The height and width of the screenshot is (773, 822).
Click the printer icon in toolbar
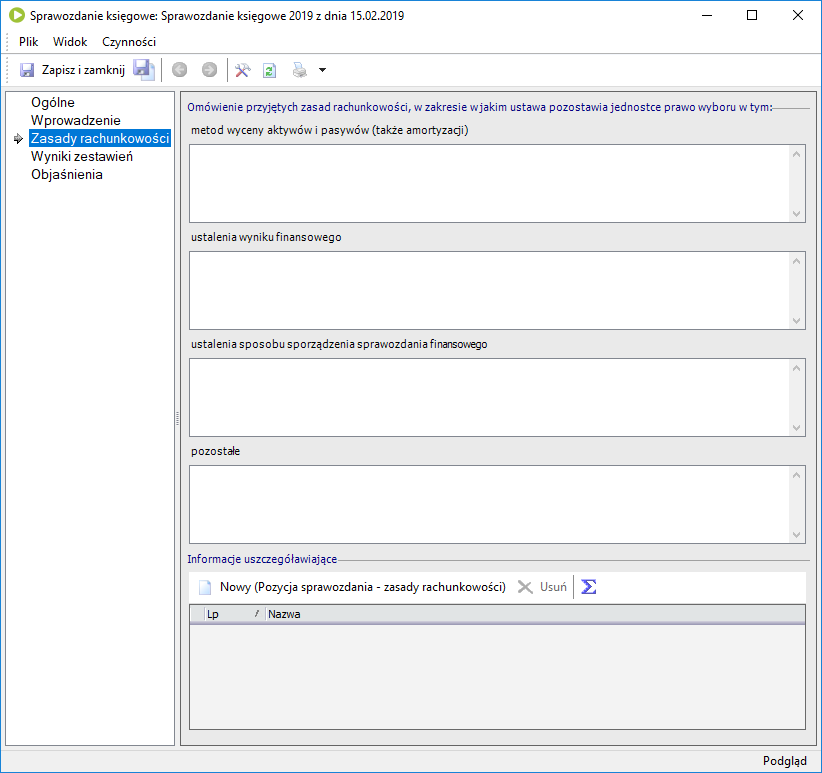tap(299, 70)
